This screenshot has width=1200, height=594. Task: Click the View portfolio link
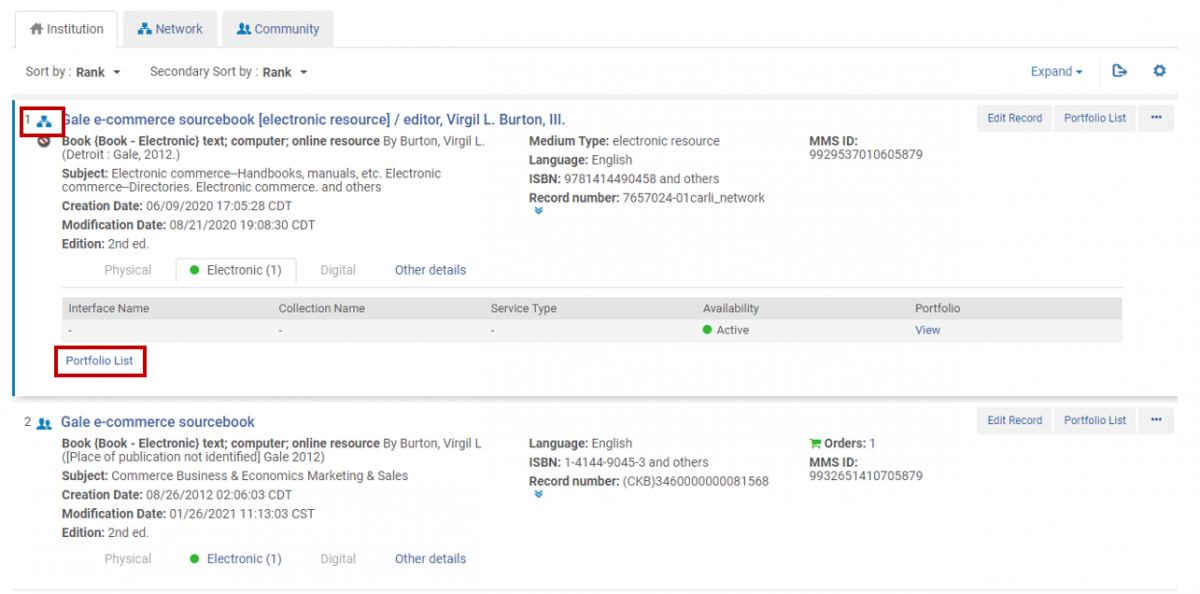tap(927, 330)
